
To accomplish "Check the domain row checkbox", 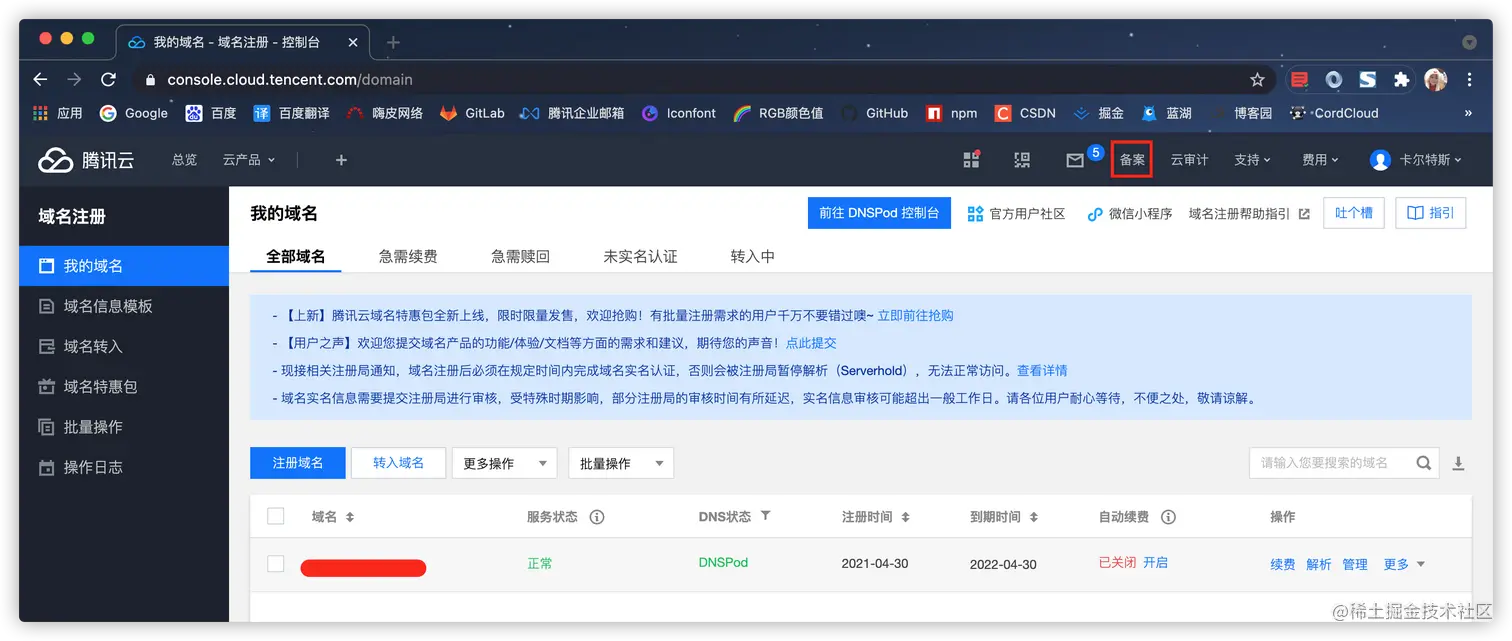I will tap(276, 564).
